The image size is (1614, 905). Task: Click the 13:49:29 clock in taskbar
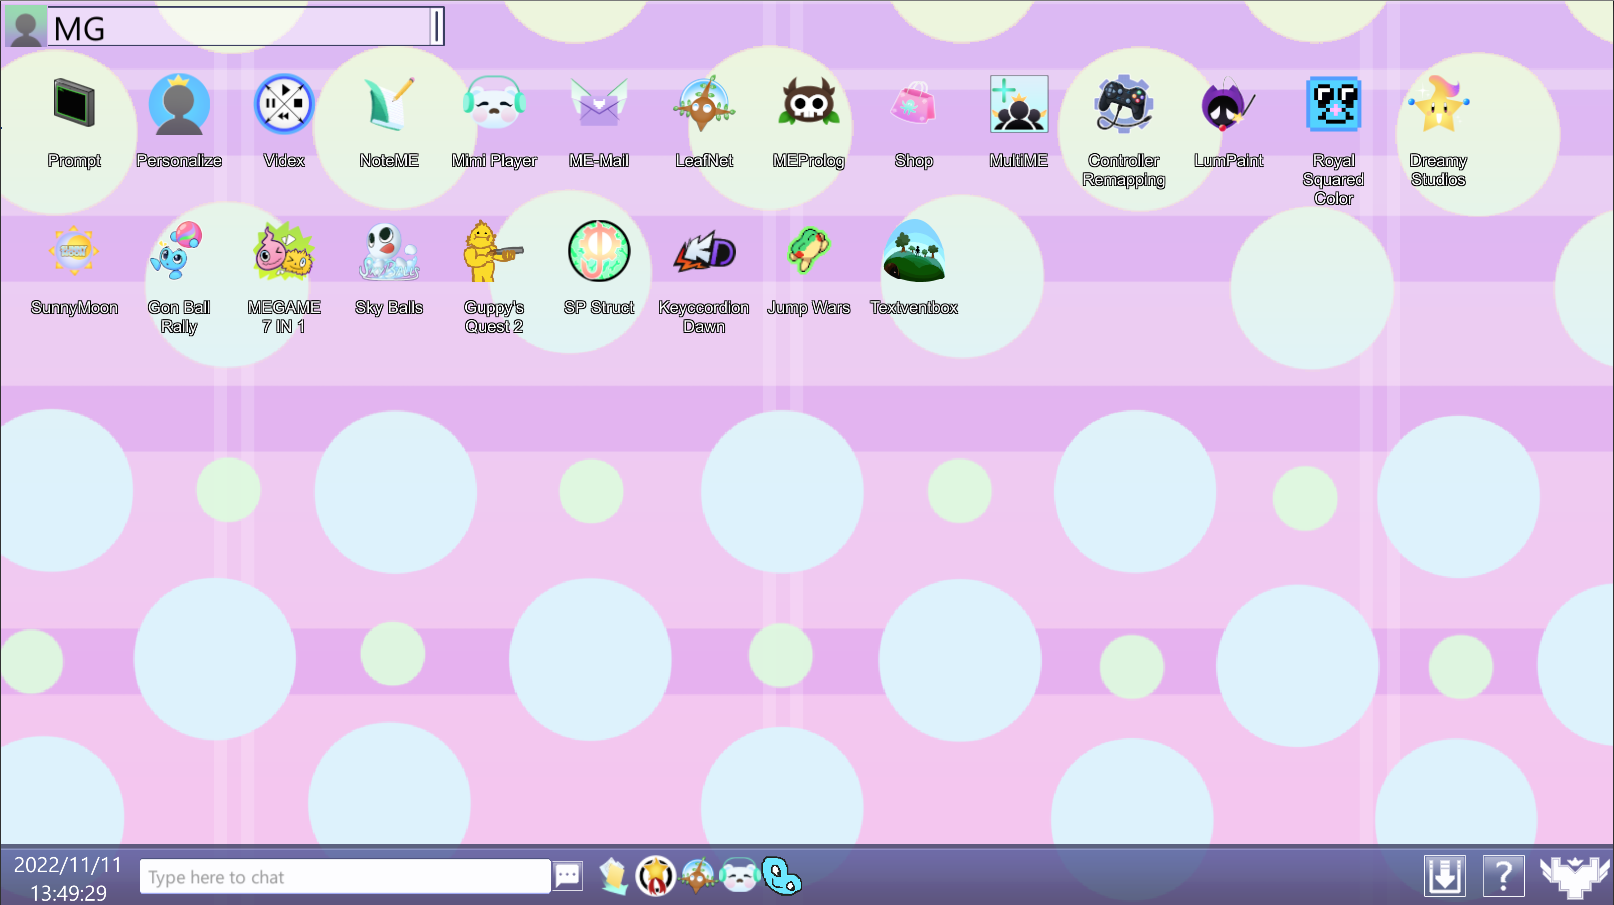pyautogui.click(x=68, y=893)
